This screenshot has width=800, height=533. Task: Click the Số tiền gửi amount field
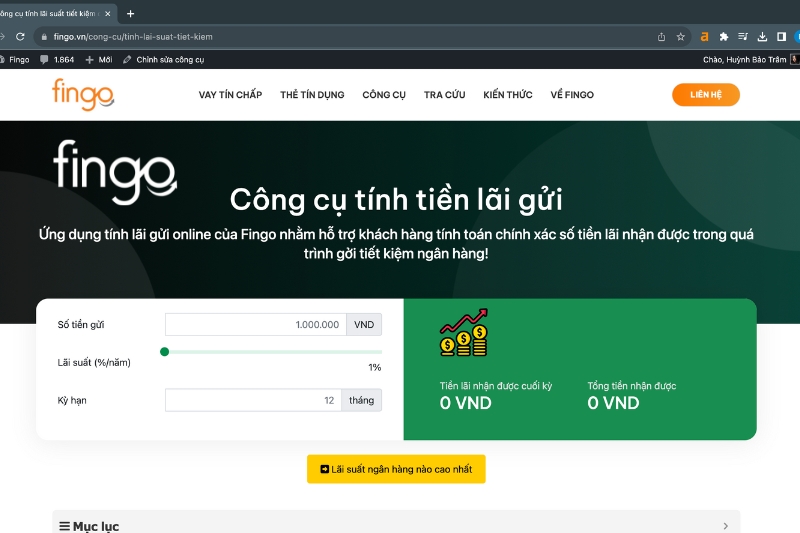[x=256, y=324]
